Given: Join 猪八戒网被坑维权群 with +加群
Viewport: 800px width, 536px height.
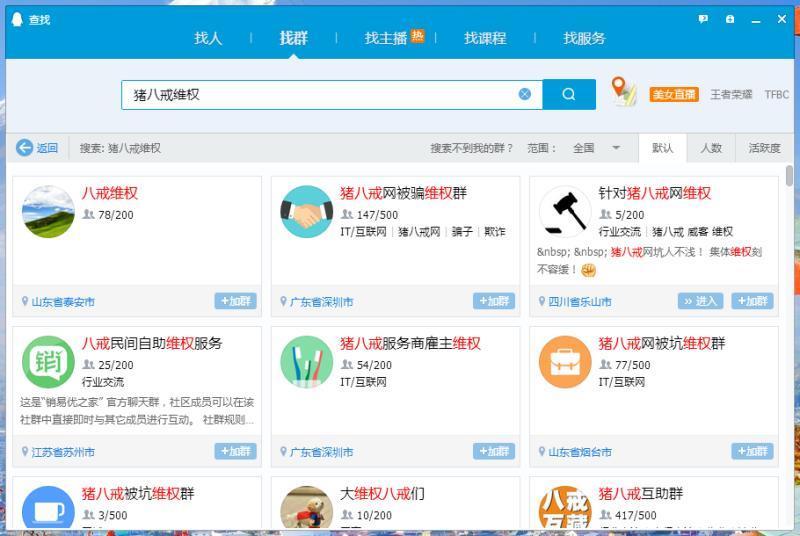Looking at the screenshot, I should [x=753, y=451].
